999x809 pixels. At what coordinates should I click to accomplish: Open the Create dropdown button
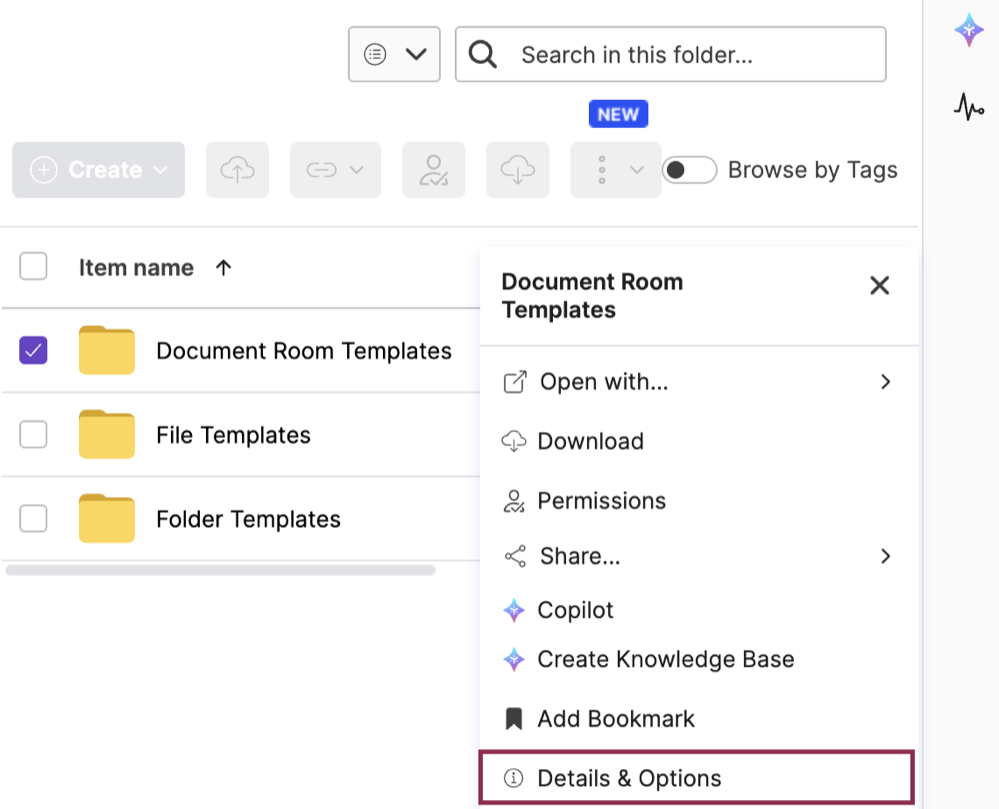click(99, 170)
